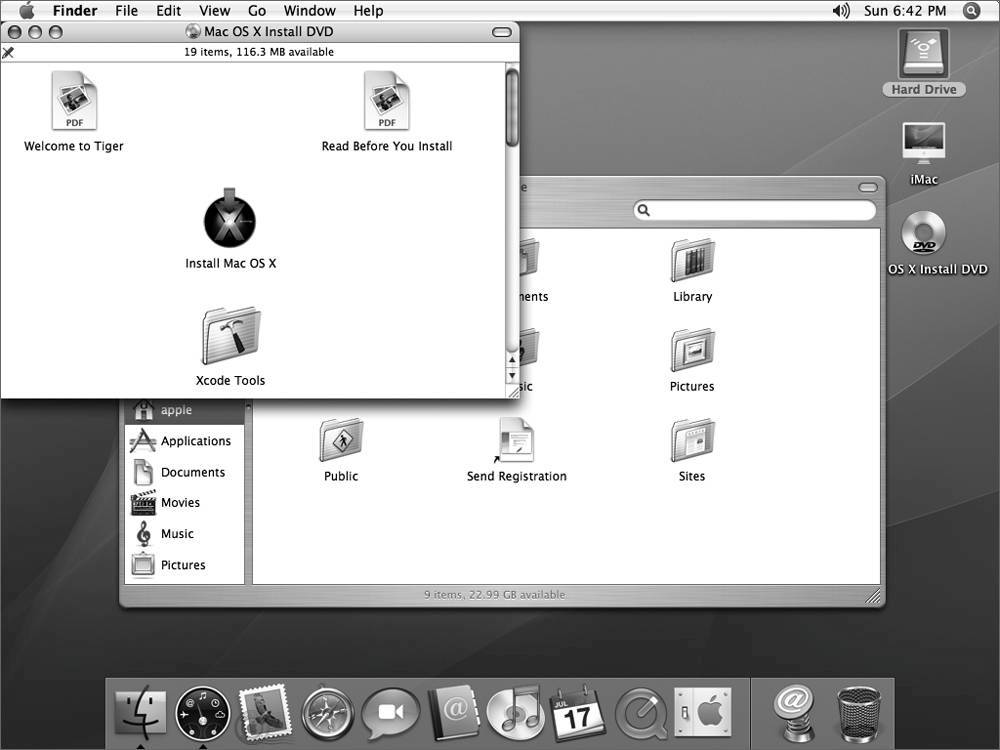This screenshot has width=1000, height=750.
Task: Select Movies in the sidebar
Action: [x=185, y=503]
